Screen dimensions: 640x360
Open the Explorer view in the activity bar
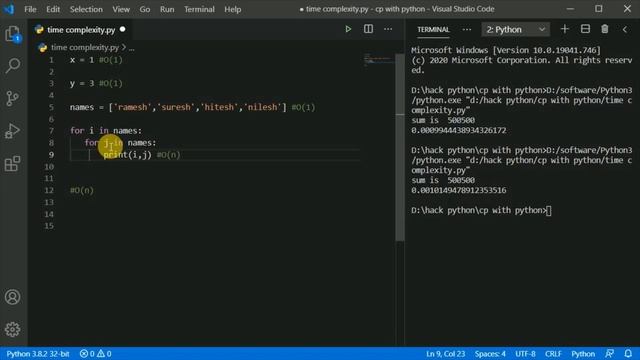pos(13,33)
